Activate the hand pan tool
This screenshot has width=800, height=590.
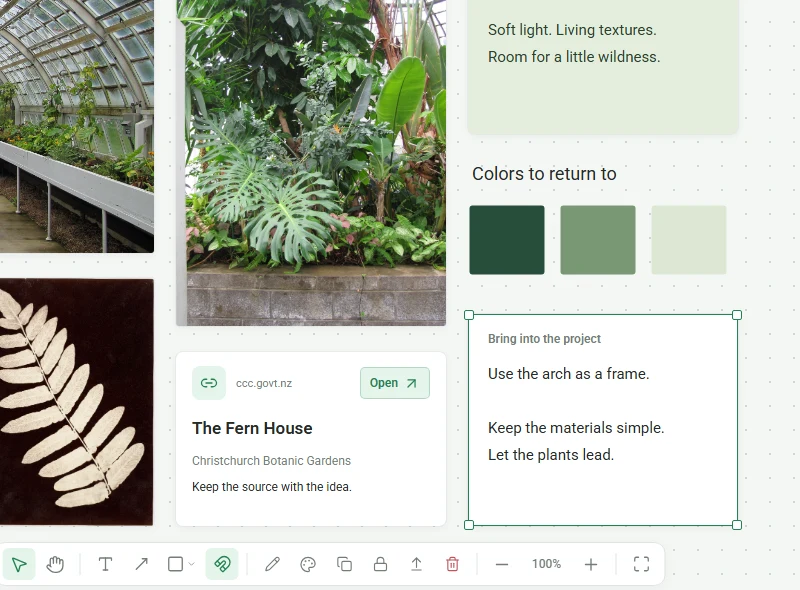coord(55,564)
